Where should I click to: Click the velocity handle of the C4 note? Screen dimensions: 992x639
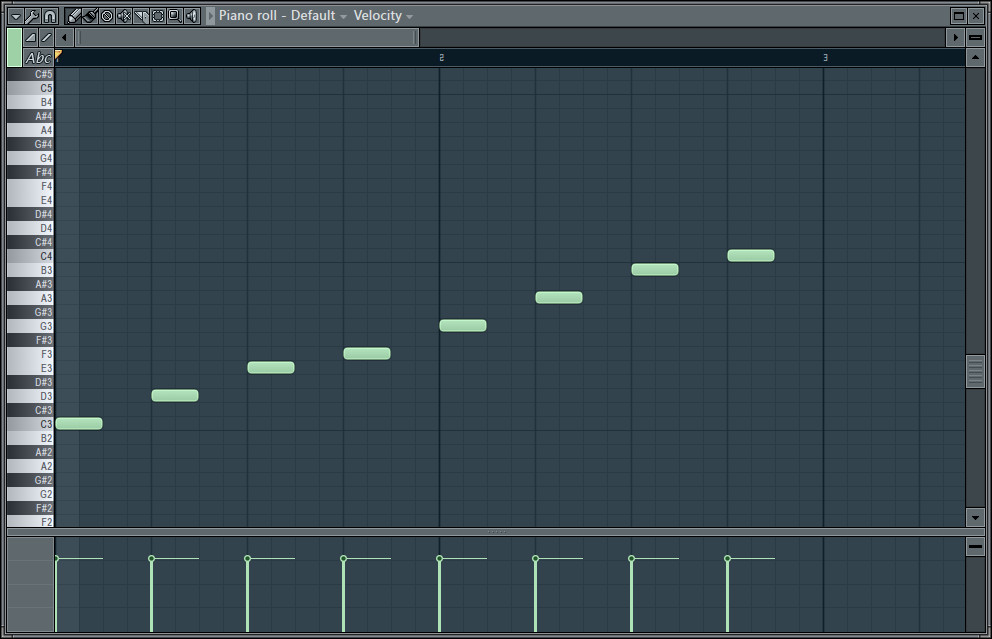[x=728, y=559]
